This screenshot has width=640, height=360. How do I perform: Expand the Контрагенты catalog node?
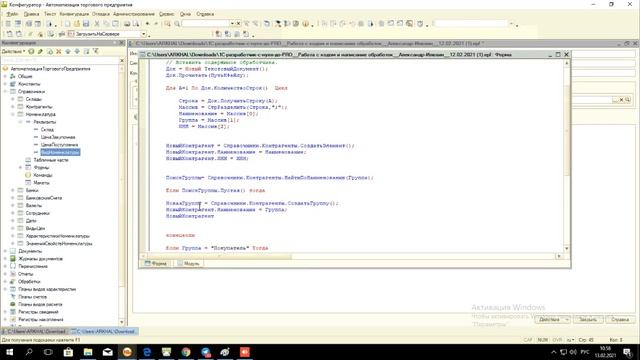click(13, 107)
